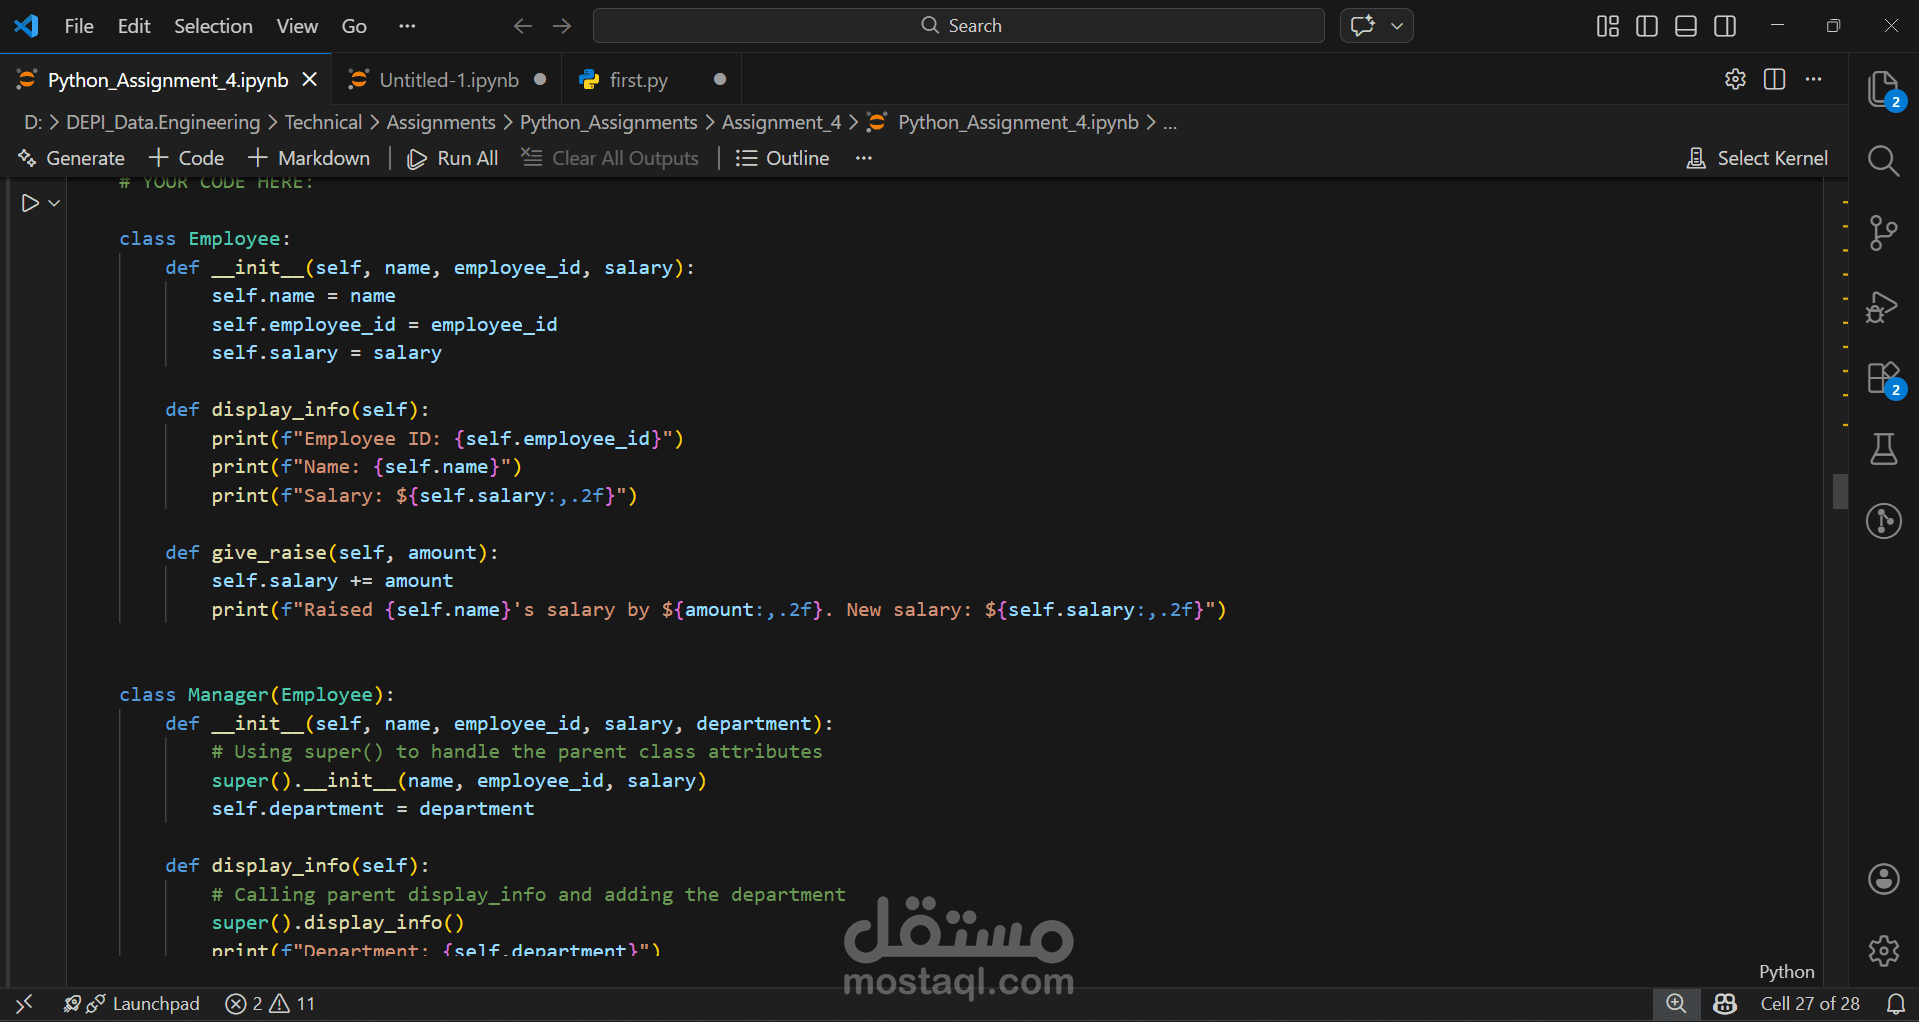Open the Selection menu
1919x1022 pixels.
[x=212, y=26]
